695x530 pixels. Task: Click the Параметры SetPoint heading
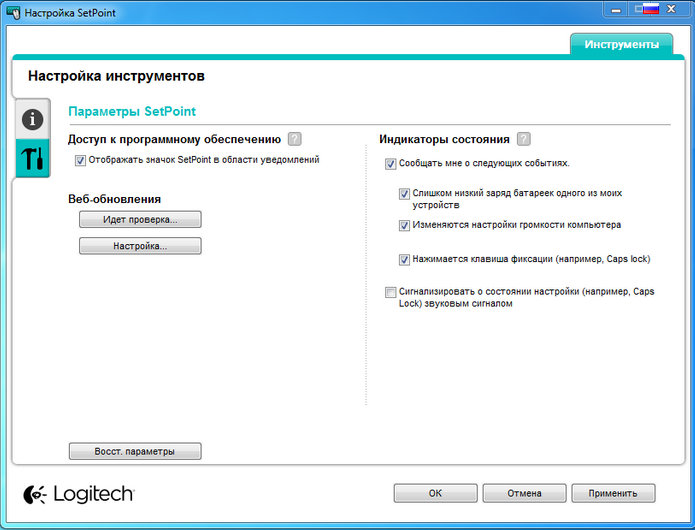pos(132,111)
